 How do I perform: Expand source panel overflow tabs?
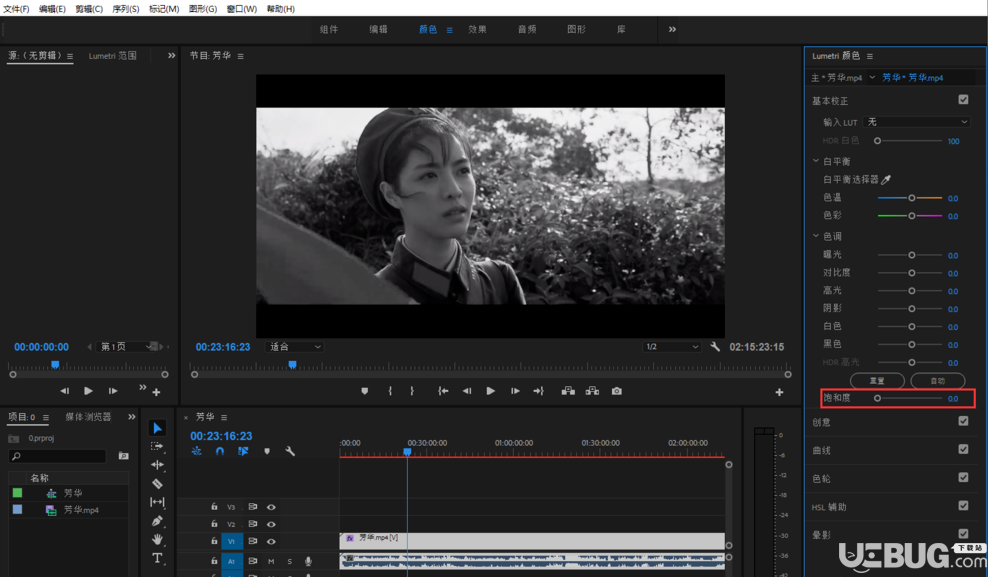coord(171,55)
